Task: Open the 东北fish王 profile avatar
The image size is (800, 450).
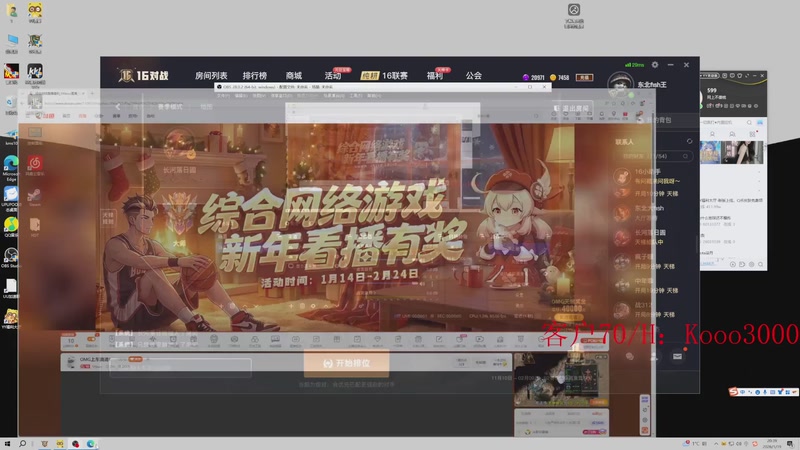Action: point(620,84)
